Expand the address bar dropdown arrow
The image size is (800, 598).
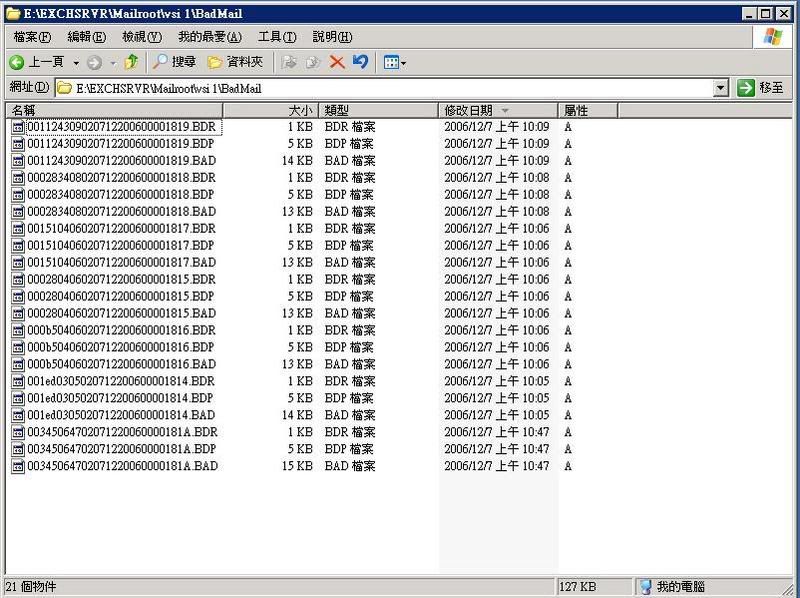(x=721, y=88)
